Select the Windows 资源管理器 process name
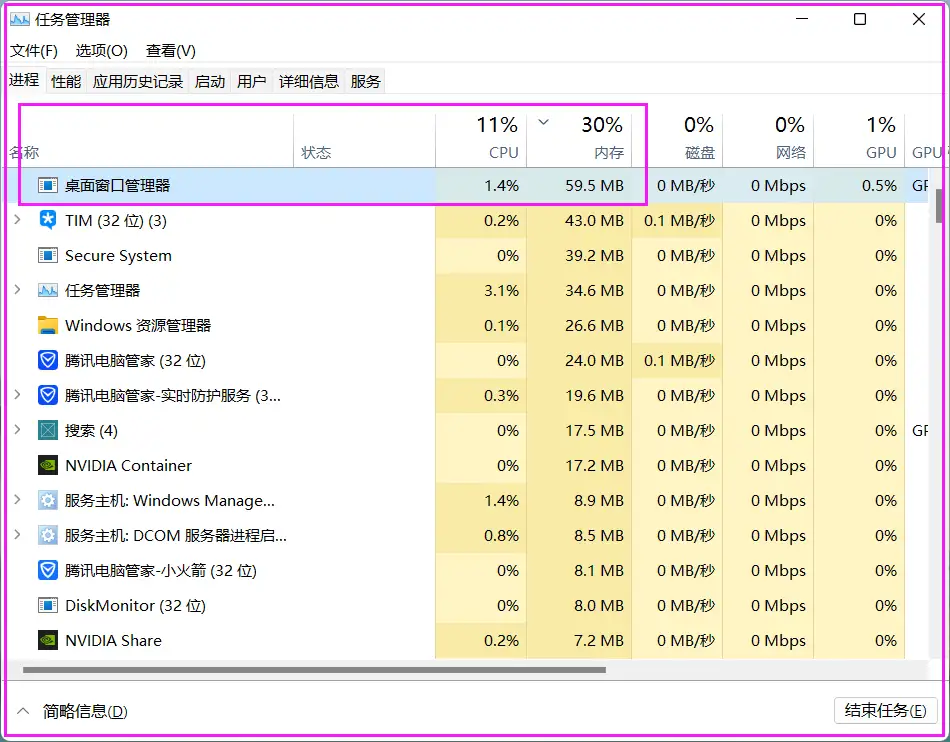This screenshot has width=950, height=742. point(138,325)
